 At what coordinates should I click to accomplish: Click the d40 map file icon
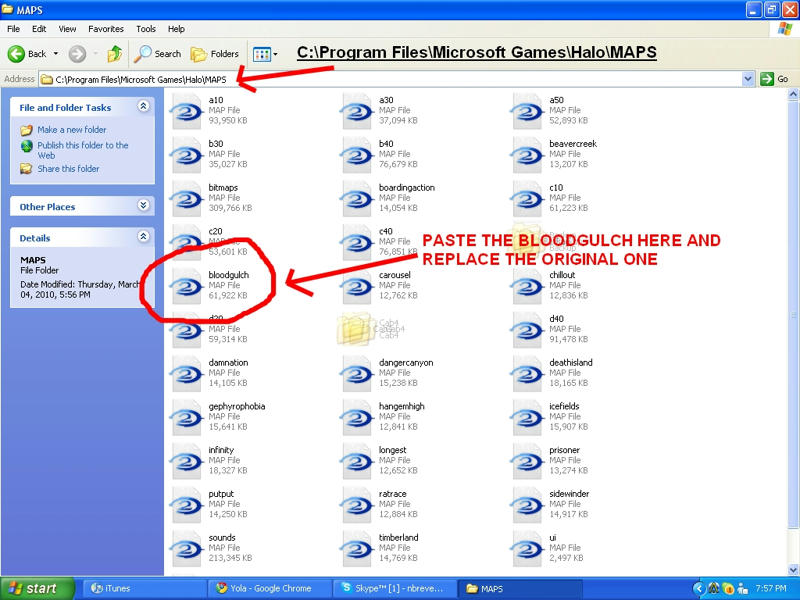coord(528,330)
